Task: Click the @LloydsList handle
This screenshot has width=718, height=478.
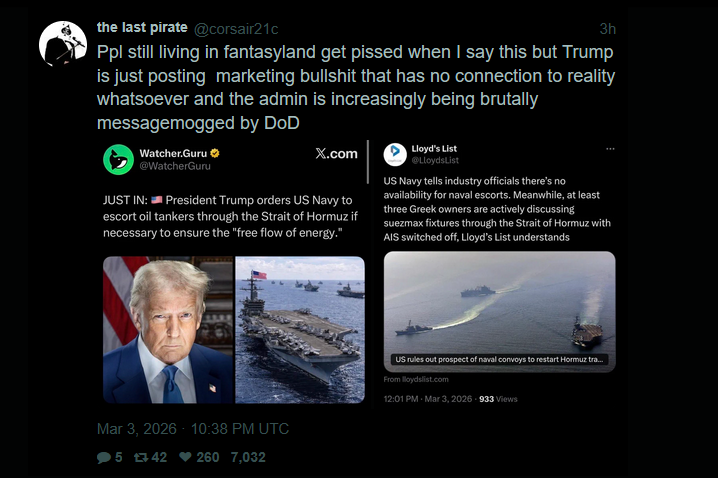Action: [432, 160]
